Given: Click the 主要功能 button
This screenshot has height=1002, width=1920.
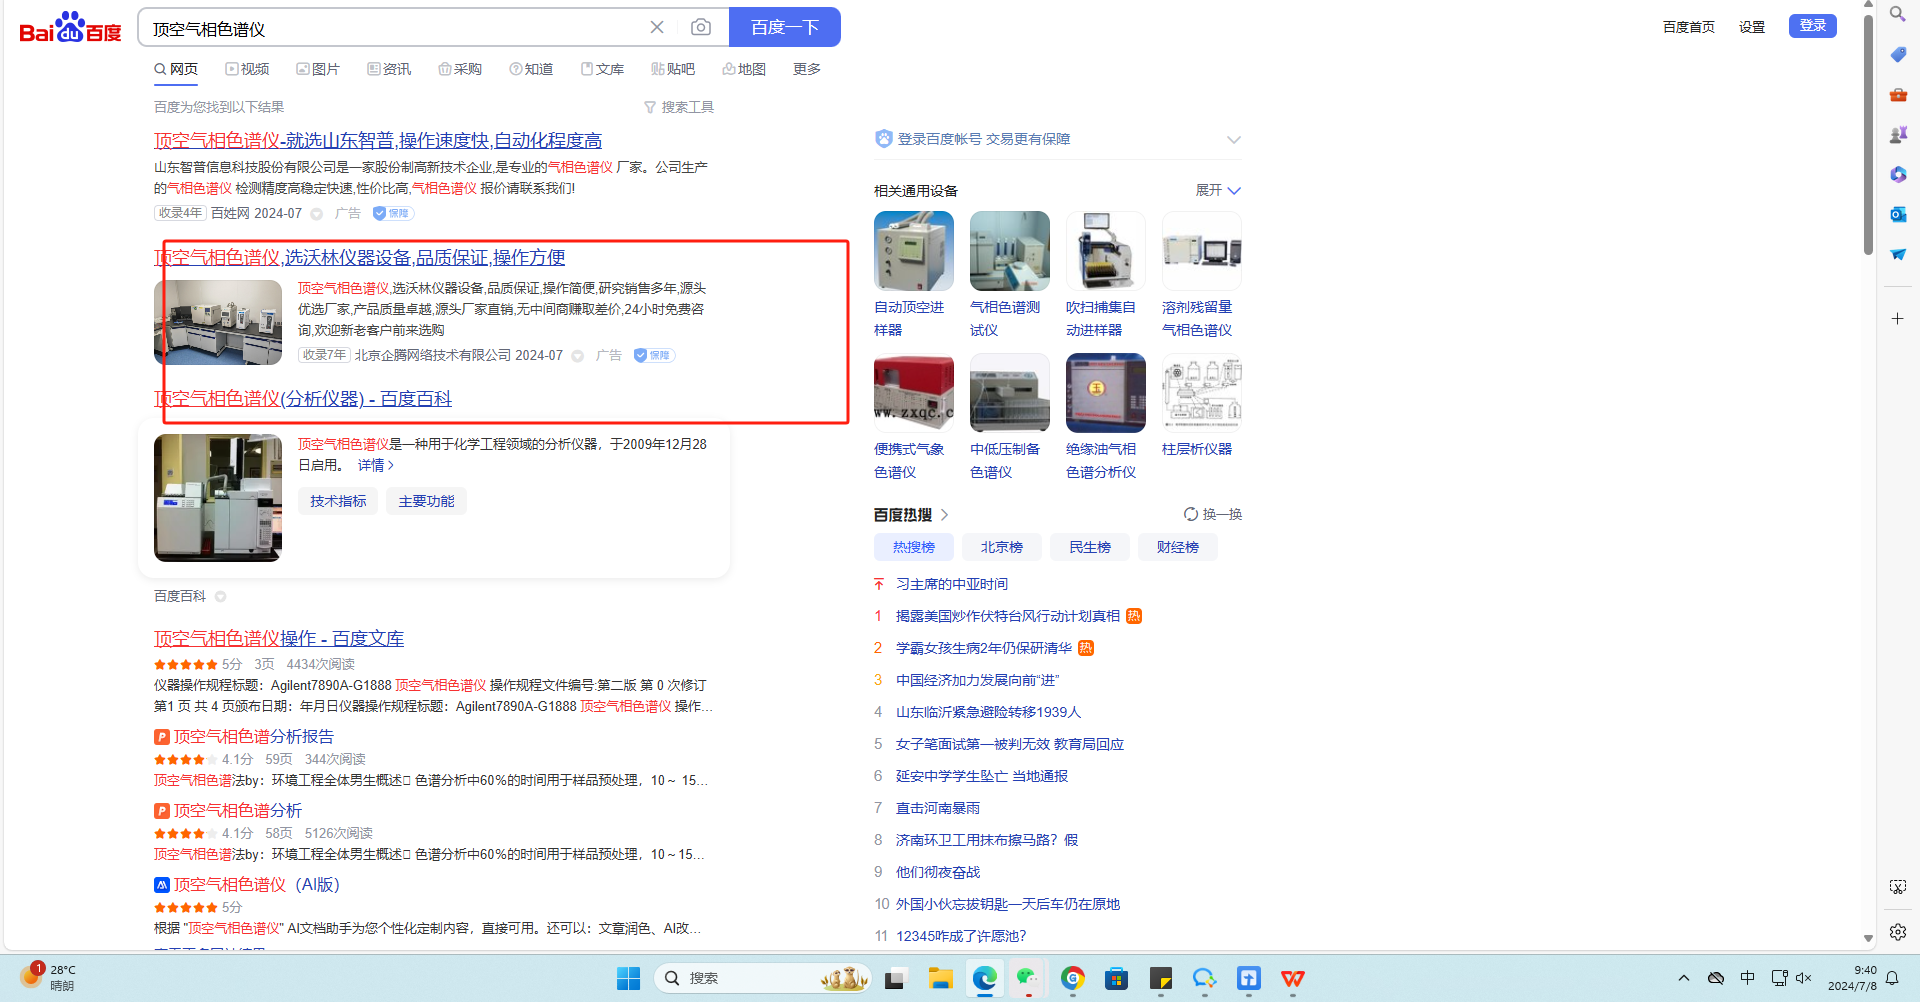Looking at the screenshot, I should (427, 501).
